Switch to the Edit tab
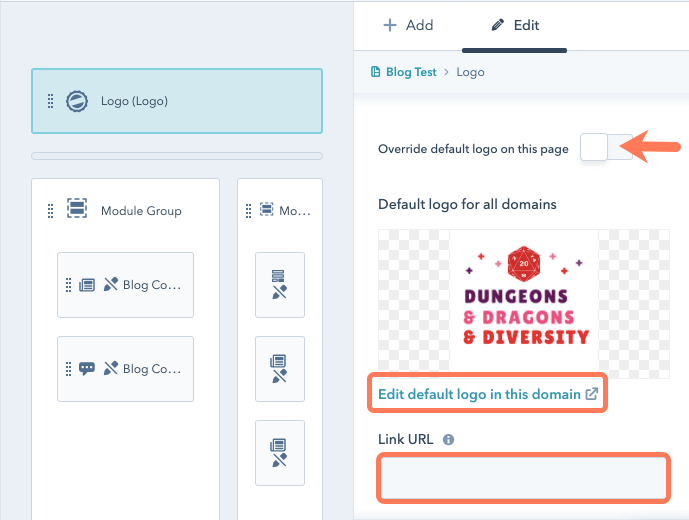 pos(515,25)
